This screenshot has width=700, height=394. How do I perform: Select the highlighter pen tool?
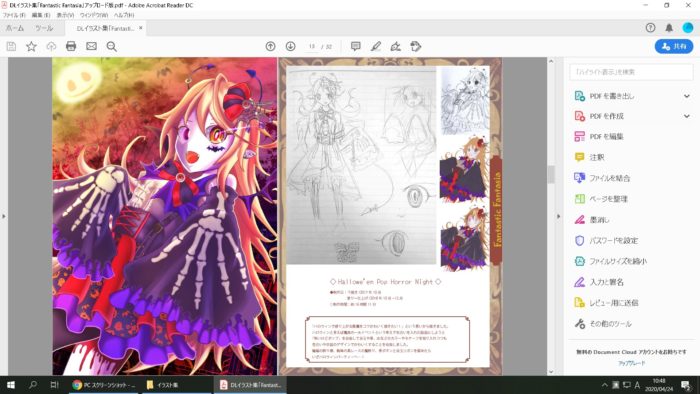[376, 46]
